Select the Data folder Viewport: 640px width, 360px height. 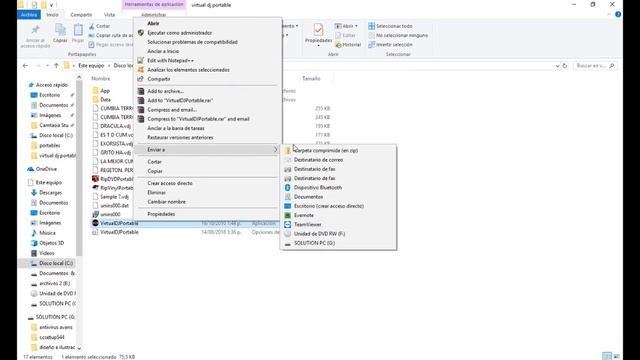coord(105,100)
